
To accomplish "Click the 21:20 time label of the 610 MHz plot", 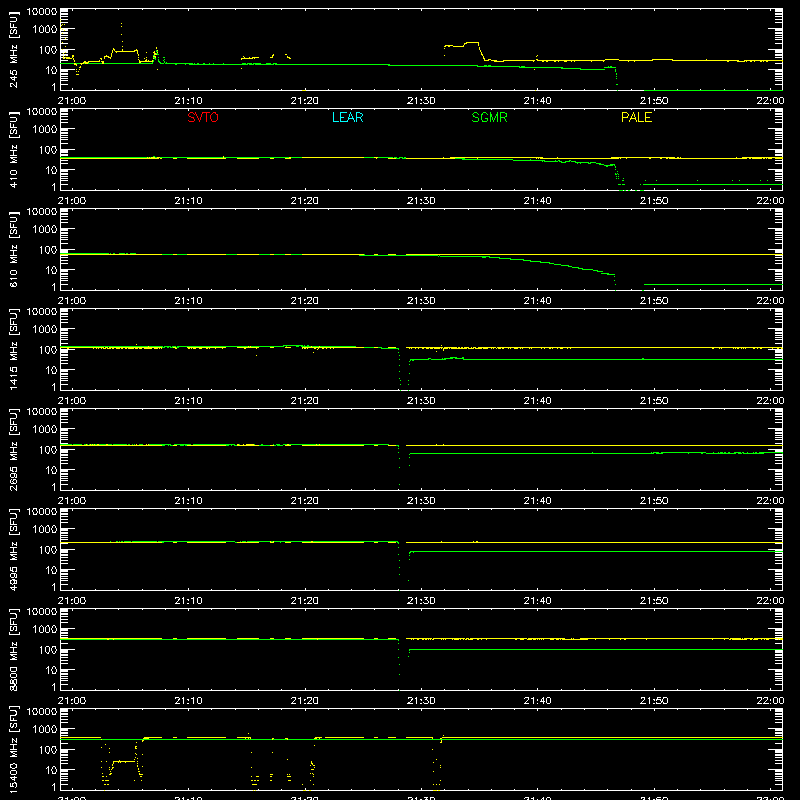I will (x=305, y=301).
